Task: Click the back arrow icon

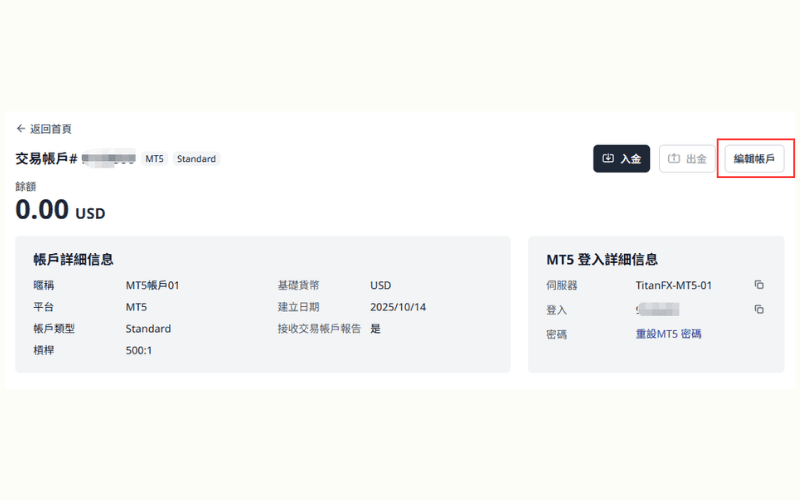Action: (21, 129)
